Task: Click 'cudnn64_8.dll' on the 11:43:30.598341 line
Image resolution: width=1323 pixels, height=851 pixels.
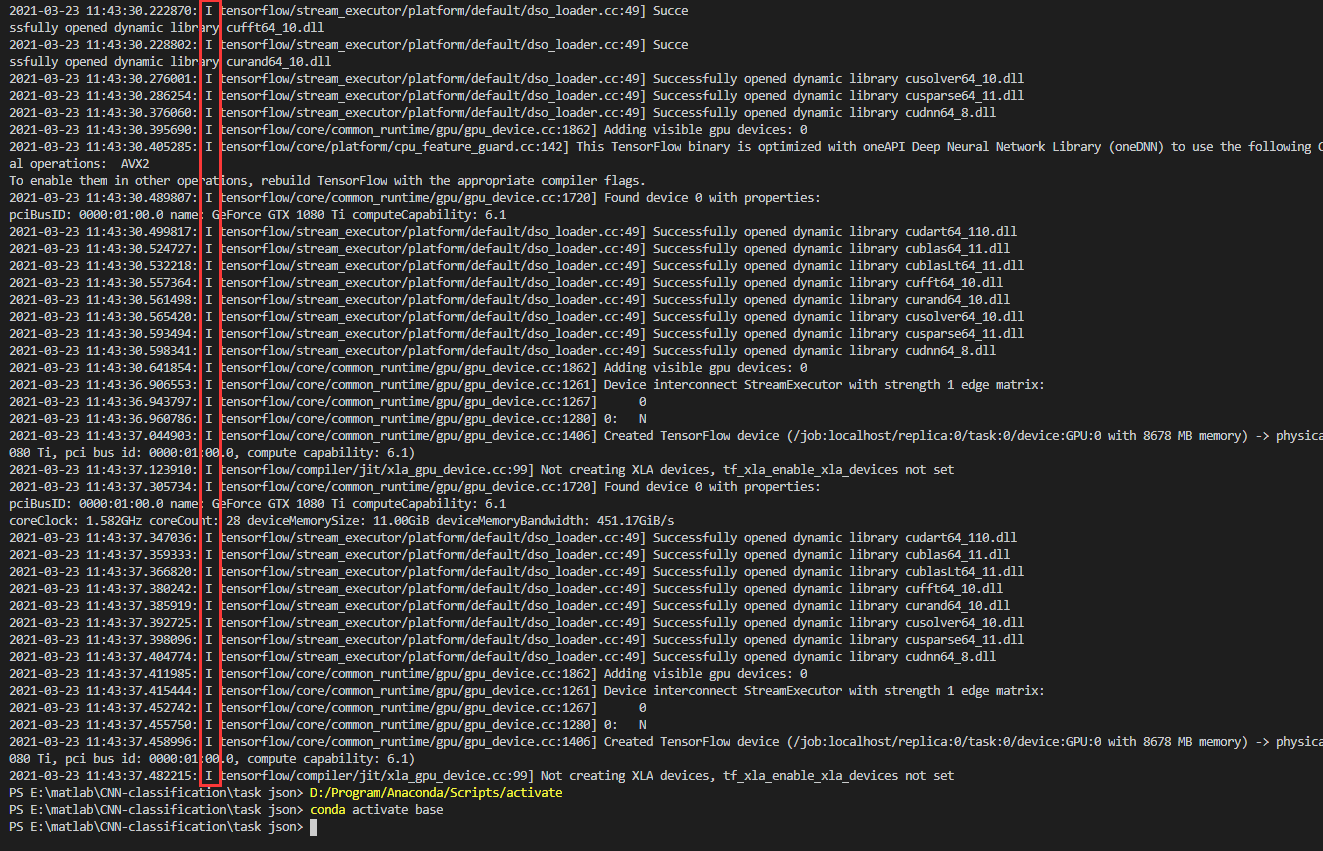Action: [950, 351]
